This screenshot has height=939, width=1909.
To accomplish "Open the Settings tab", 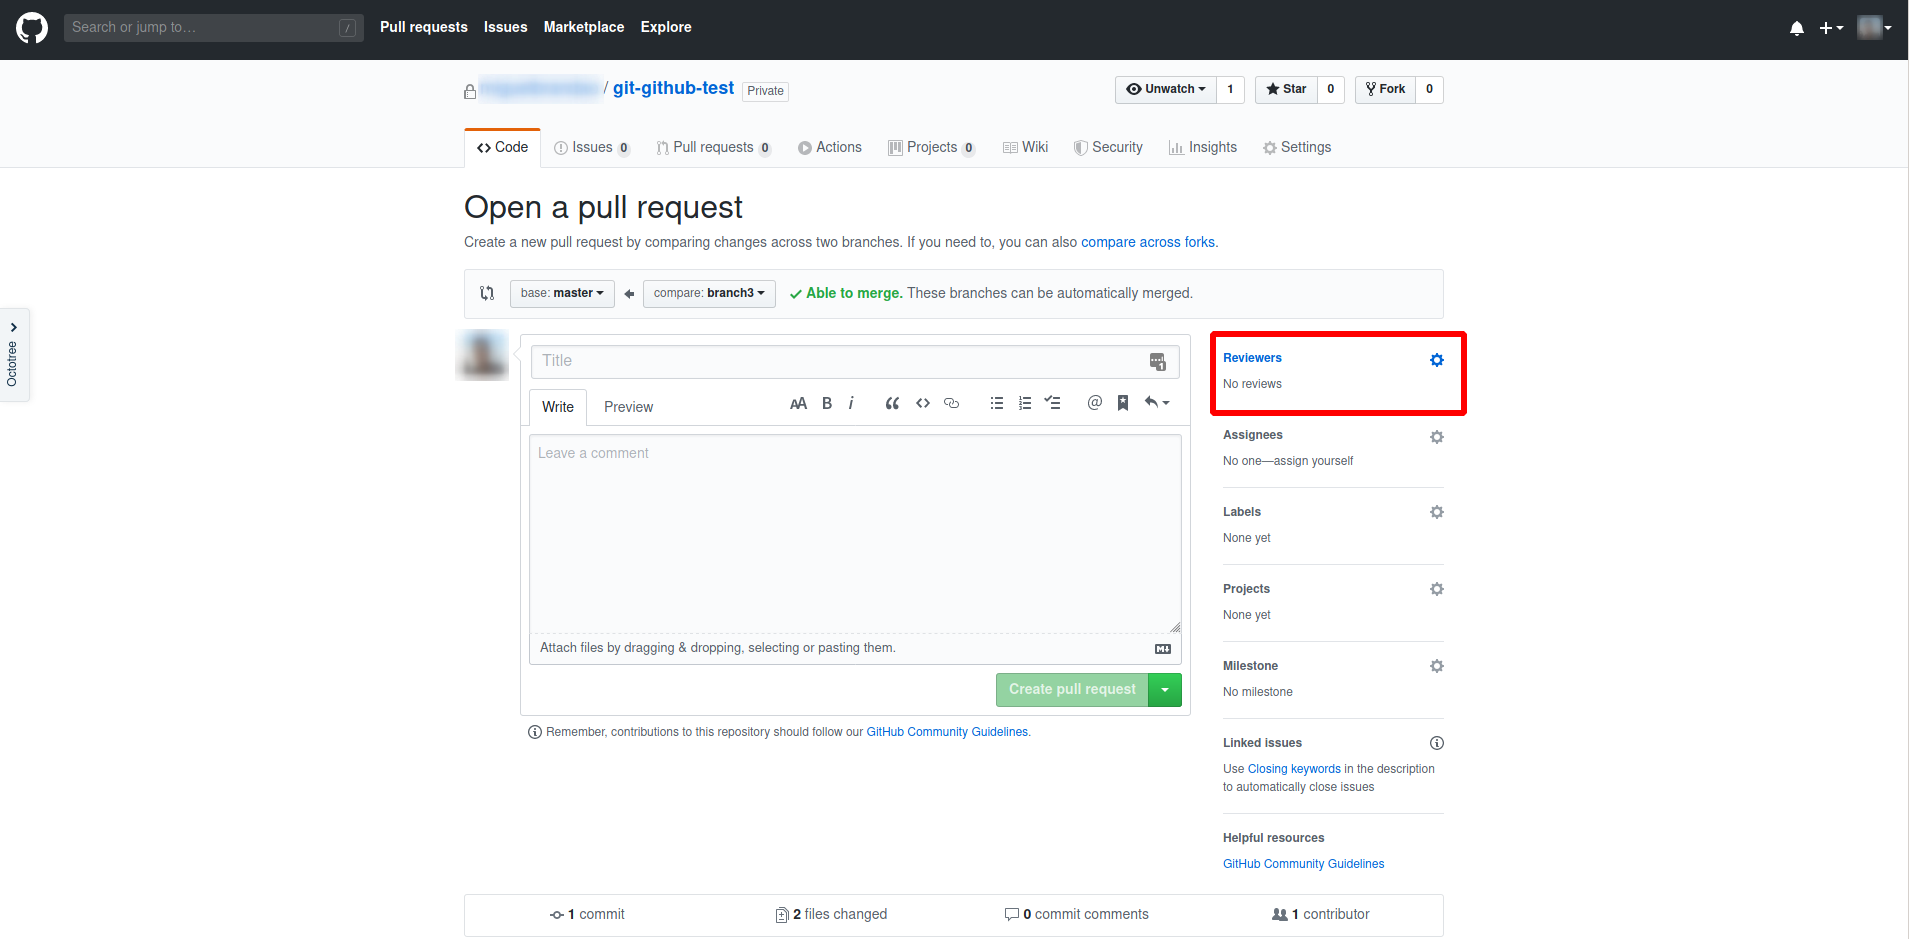I will 1297,147.
